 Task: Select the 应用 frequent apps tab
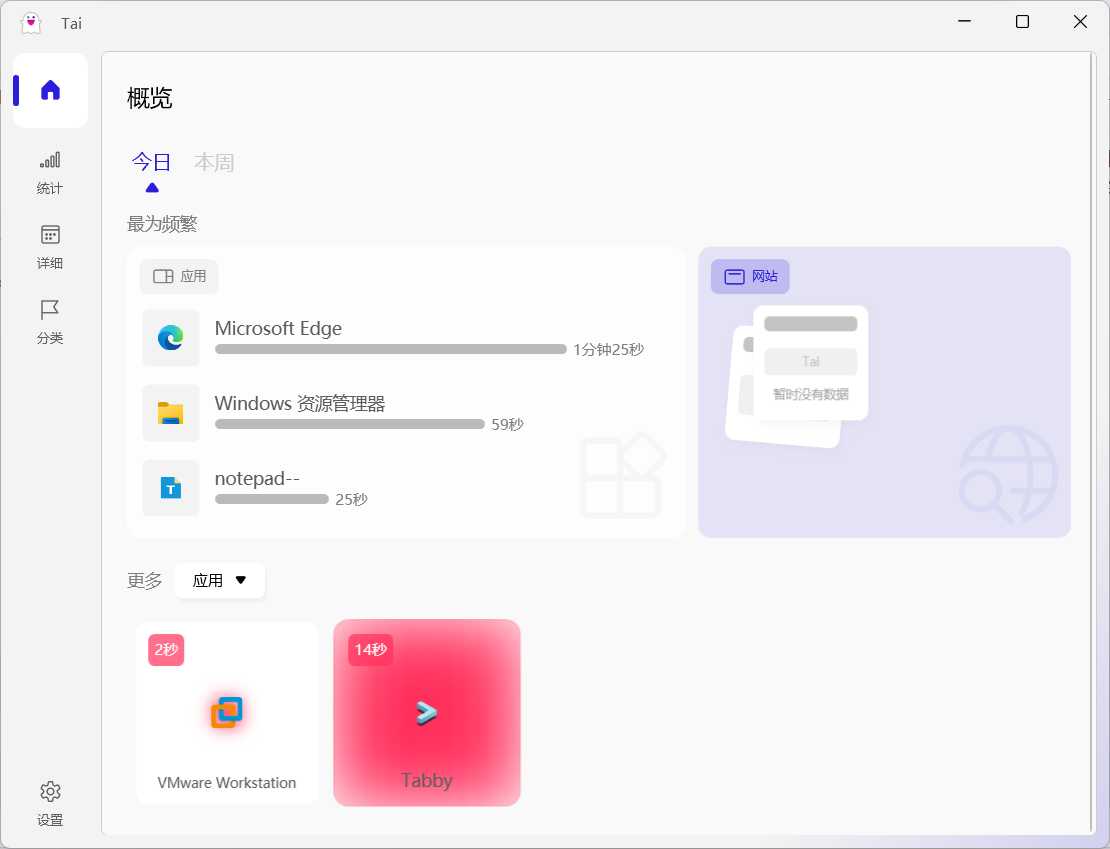point(179,276)
